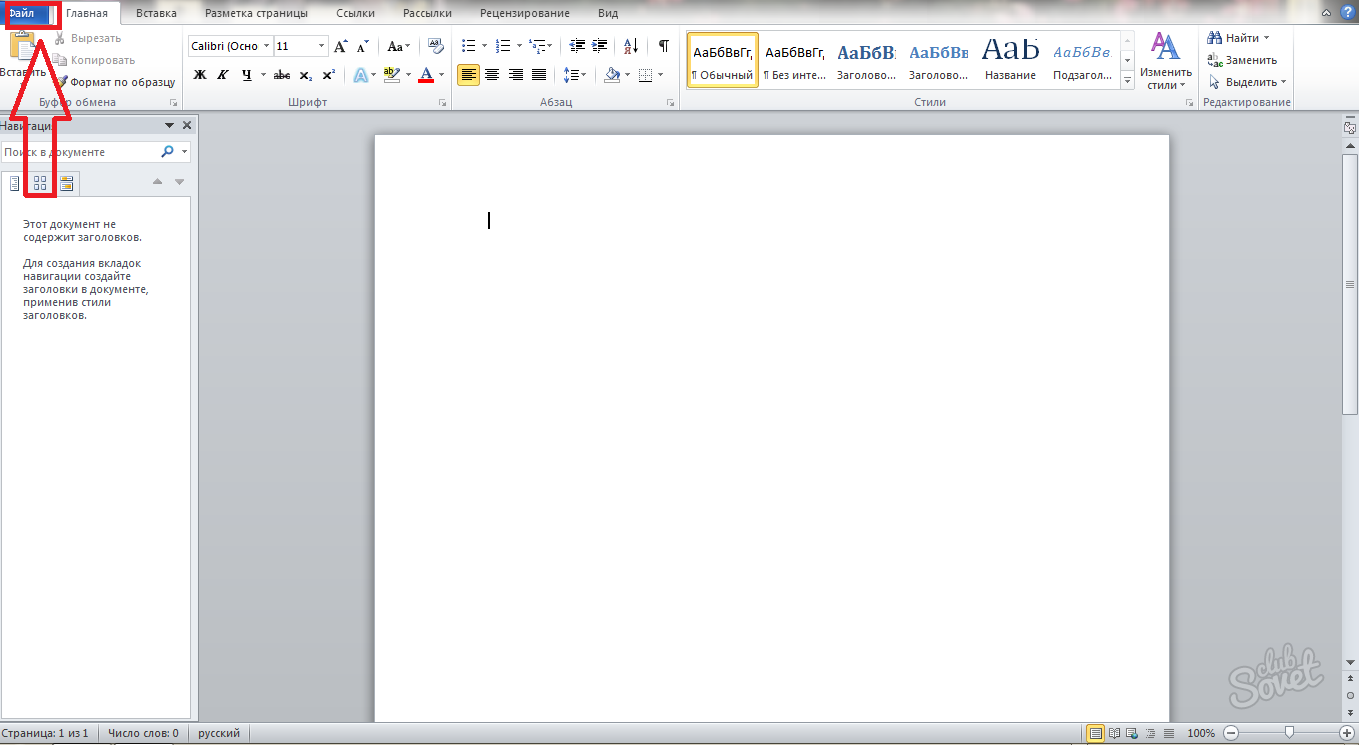Click the grow font size icon

tap(341, 46)
